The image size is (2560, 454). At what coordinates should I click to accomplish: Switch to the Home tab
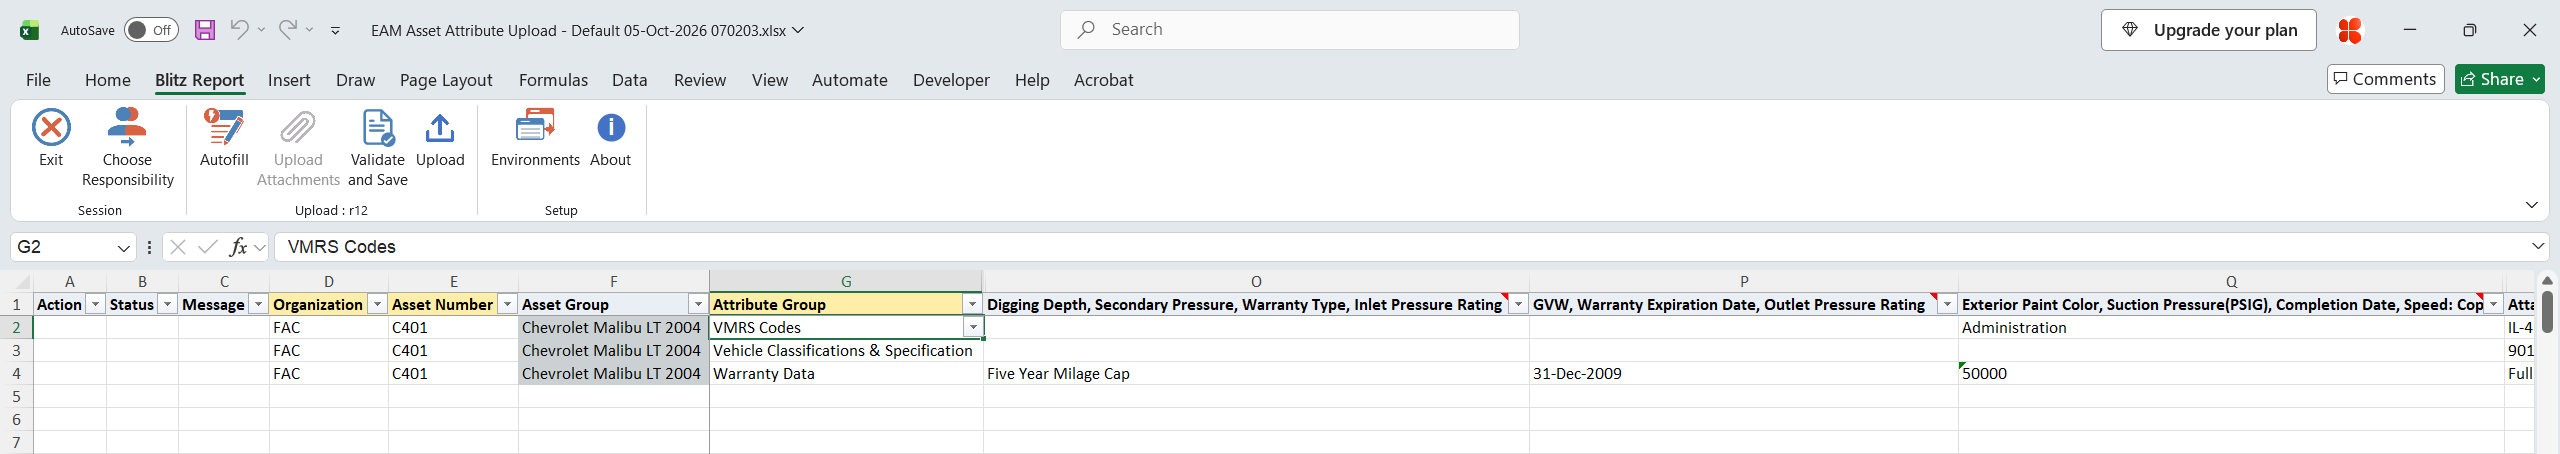pos(108,80)
